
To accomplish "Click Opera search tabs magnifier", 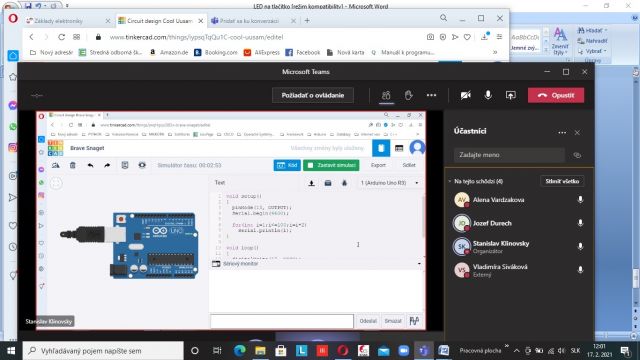I will [443, 18].
